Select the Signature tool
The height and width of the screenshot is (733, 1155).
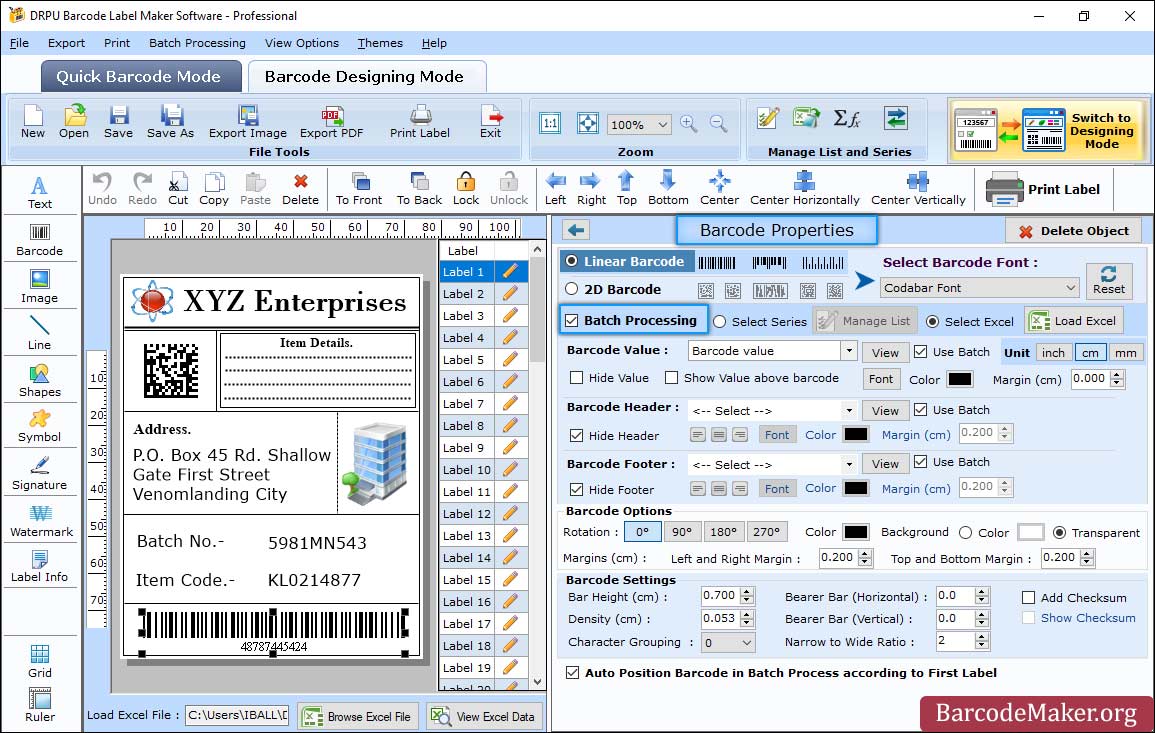tap(40, 474)
